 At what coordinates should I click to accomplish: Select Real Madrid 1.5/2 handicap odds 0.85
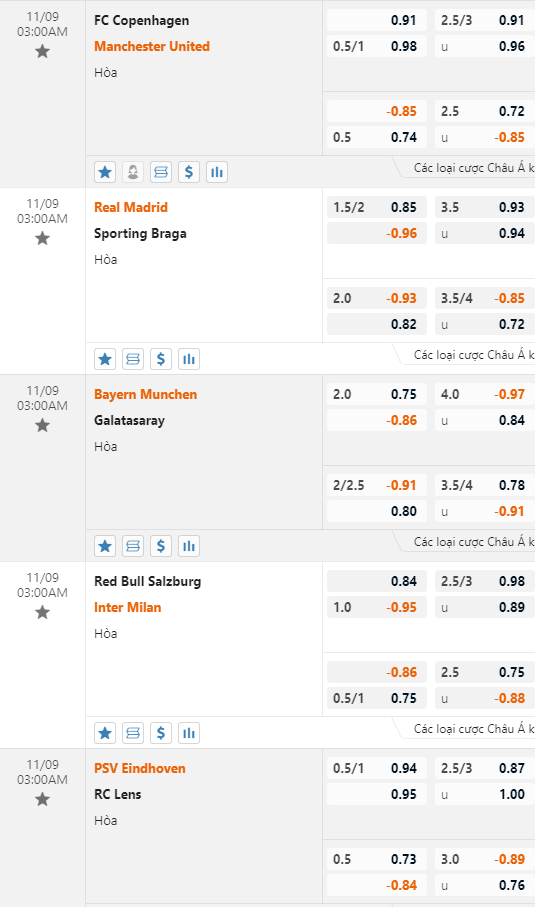point(377,207)
